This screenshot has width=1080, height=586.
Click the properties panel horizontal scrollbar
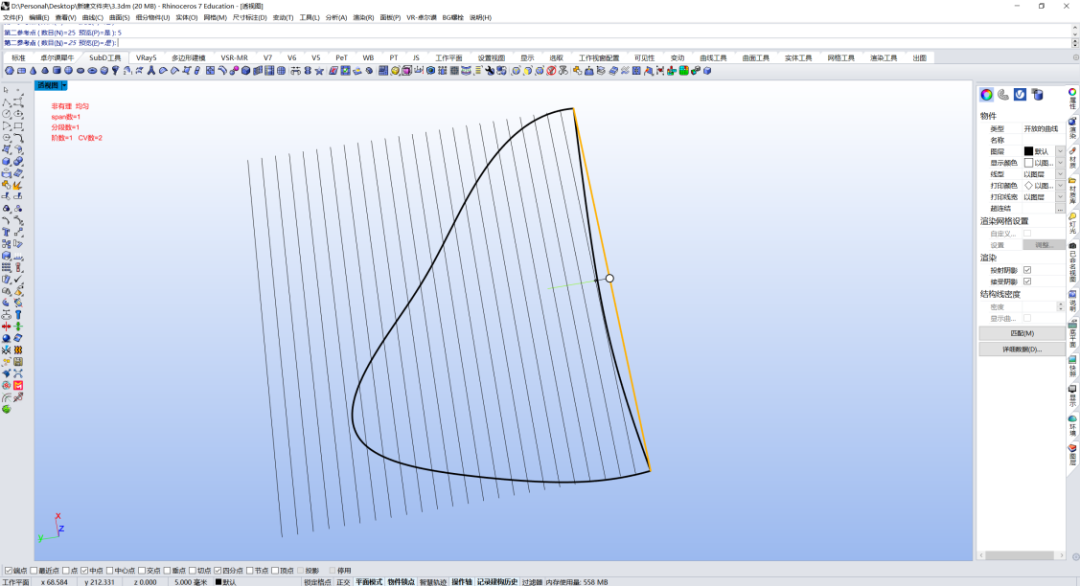(1022, 555)
